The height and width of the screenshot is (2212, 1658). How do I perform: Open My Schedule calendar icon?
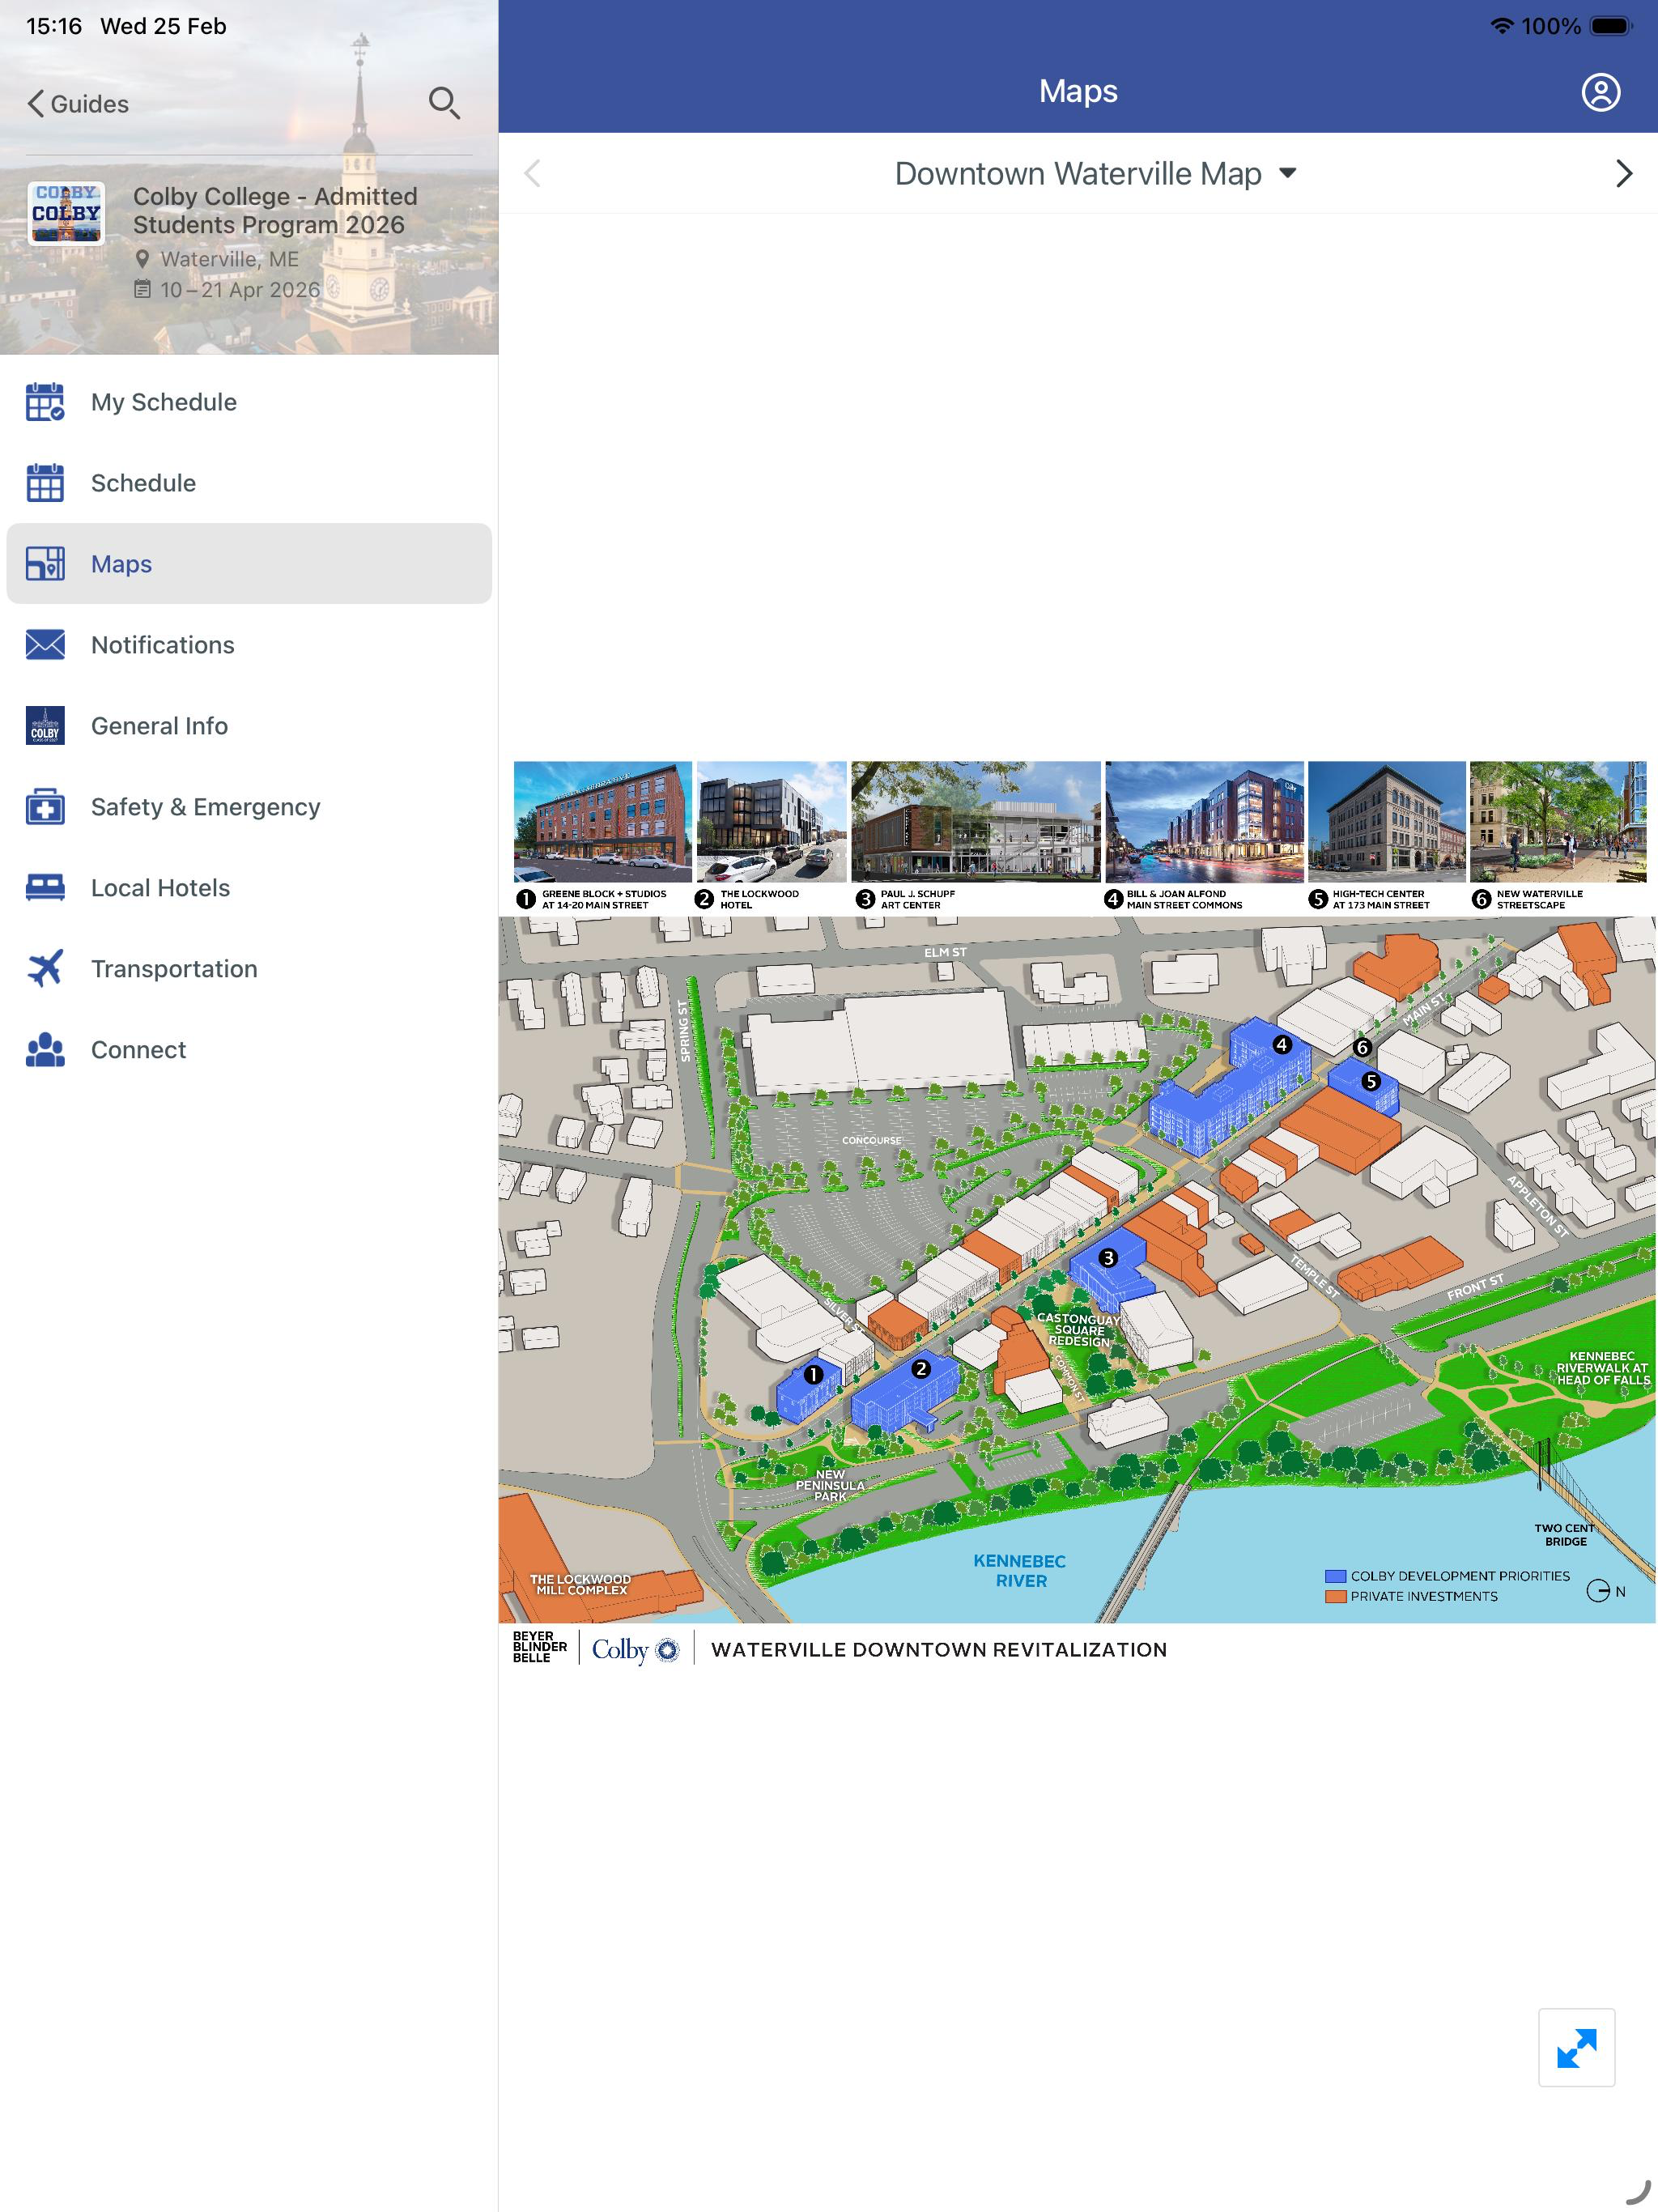click(x=45, y=402)
